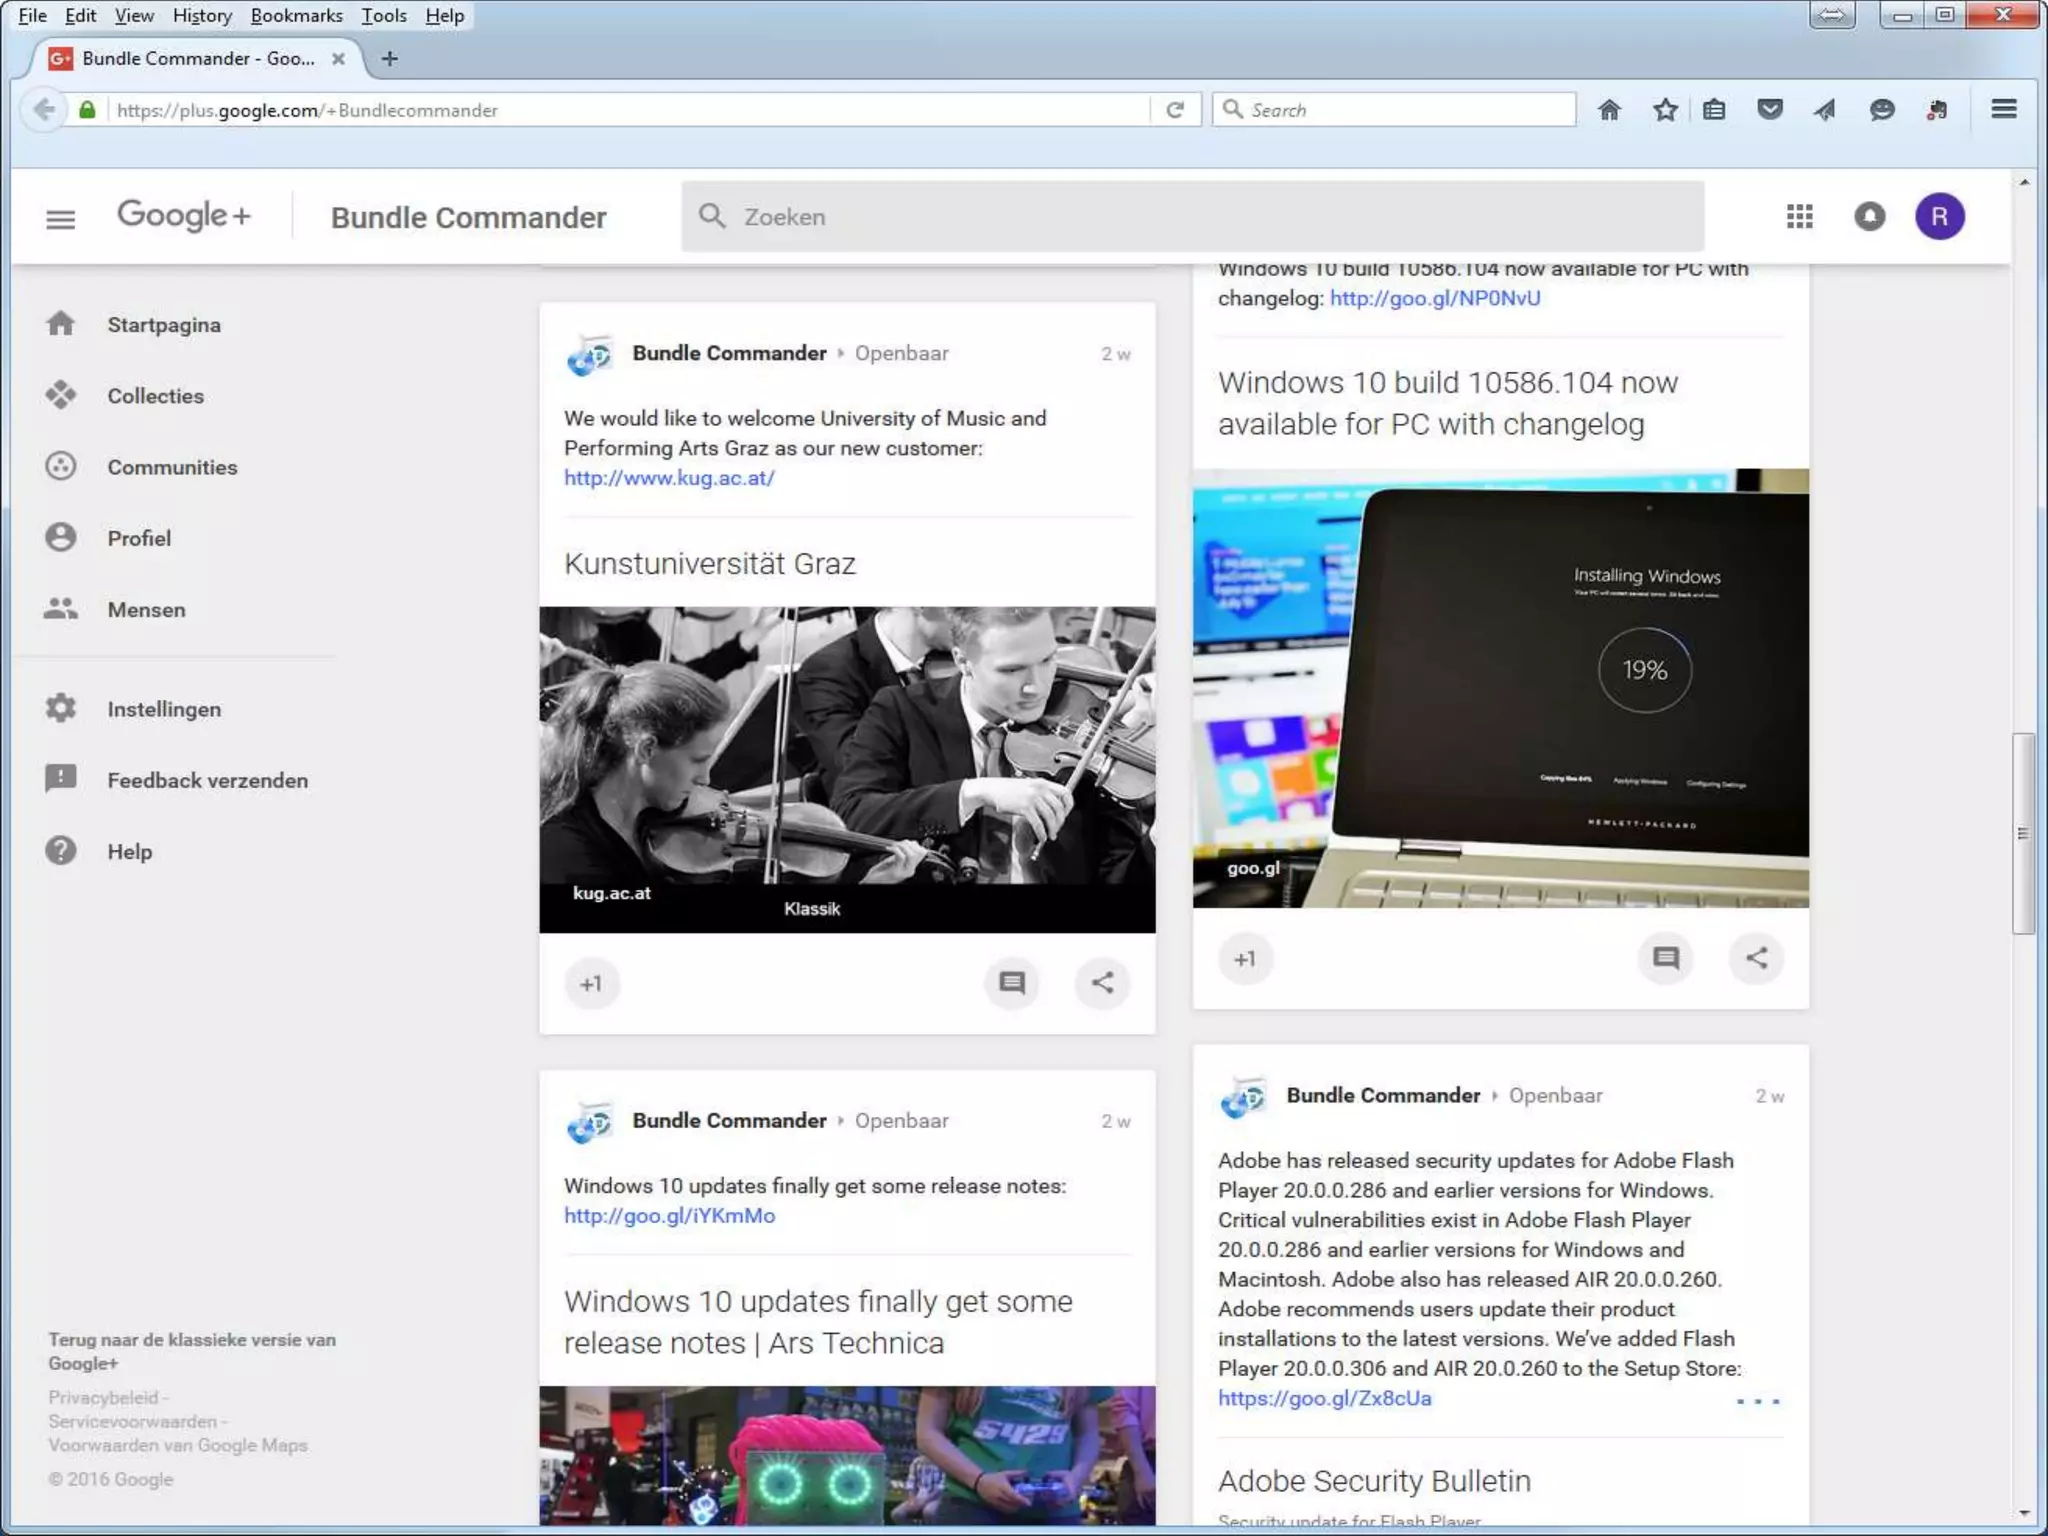Open link https://goo.gl/Zx8cUa
Viewport: 2048px width, 1536px height.
pos(1324,1398)
